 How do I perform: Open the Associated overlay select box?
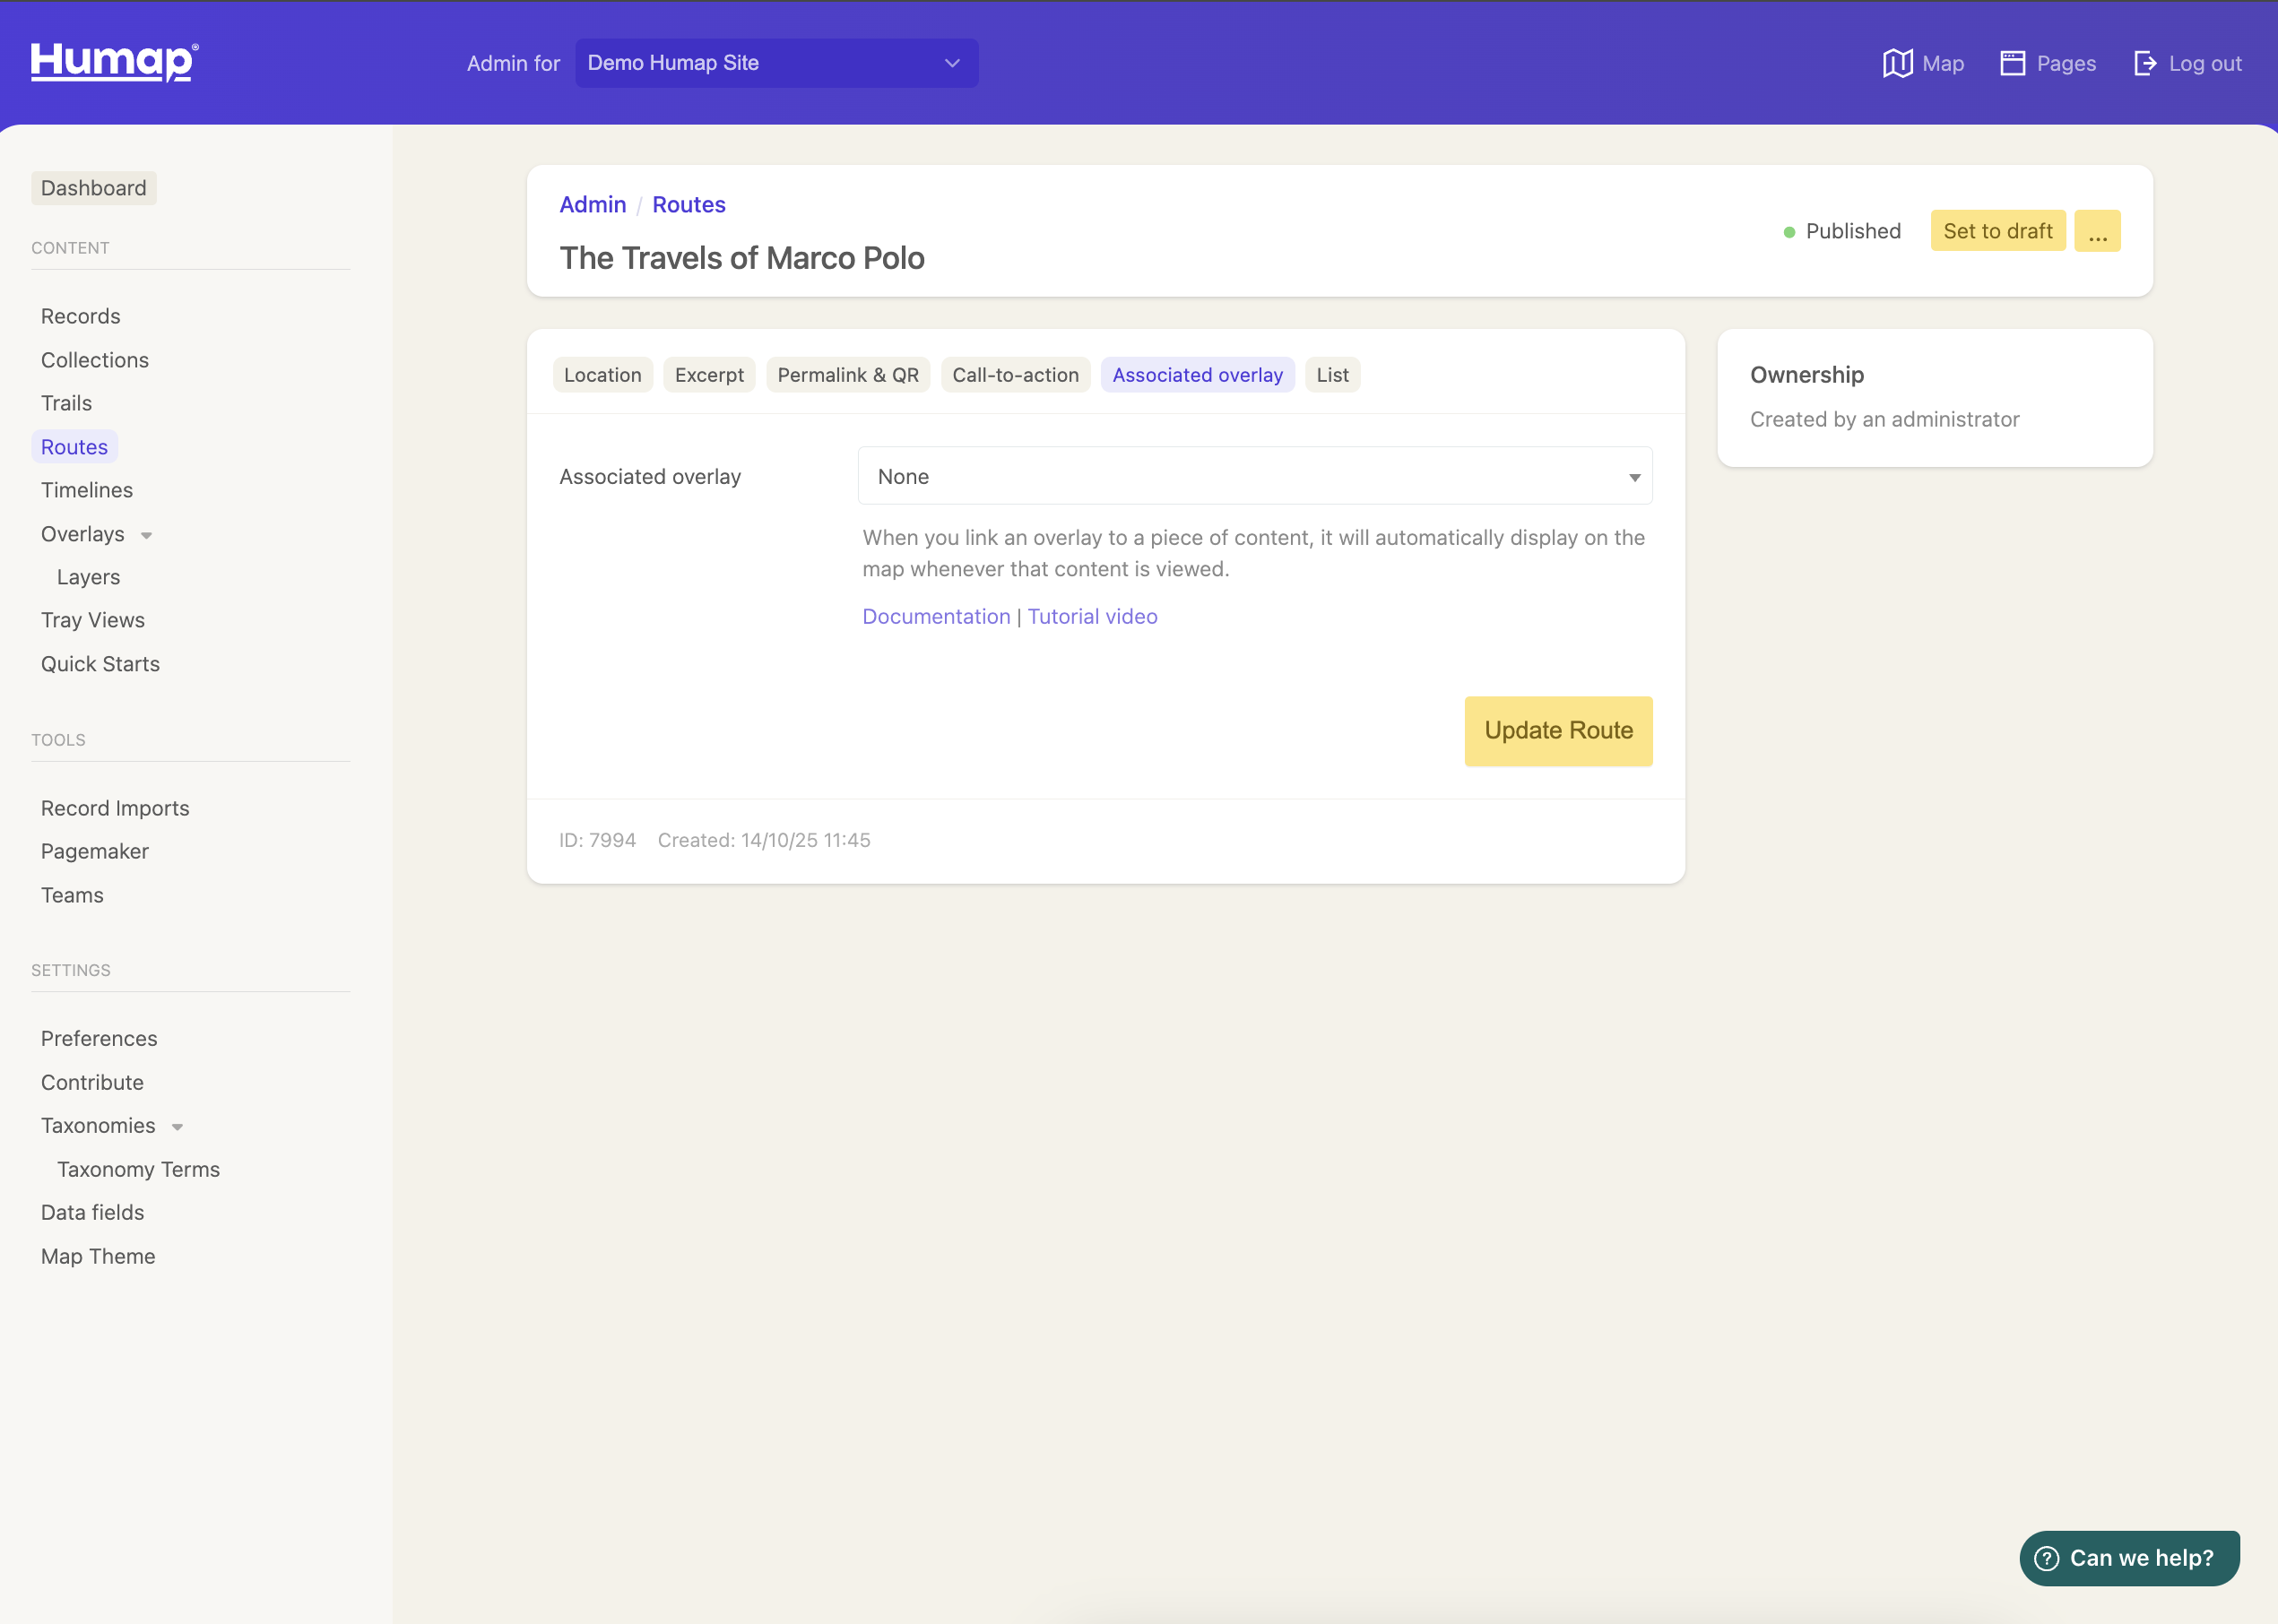[x=1254, y=476]
